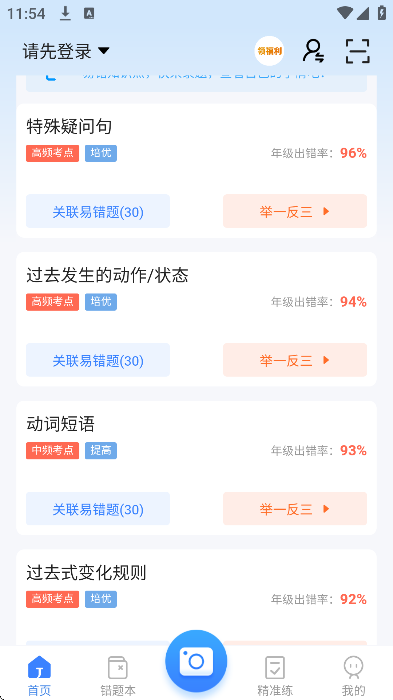Open the 过去式变化规则 topic card
This screenshot has height=700, width=393.
[x=196, y=597]
